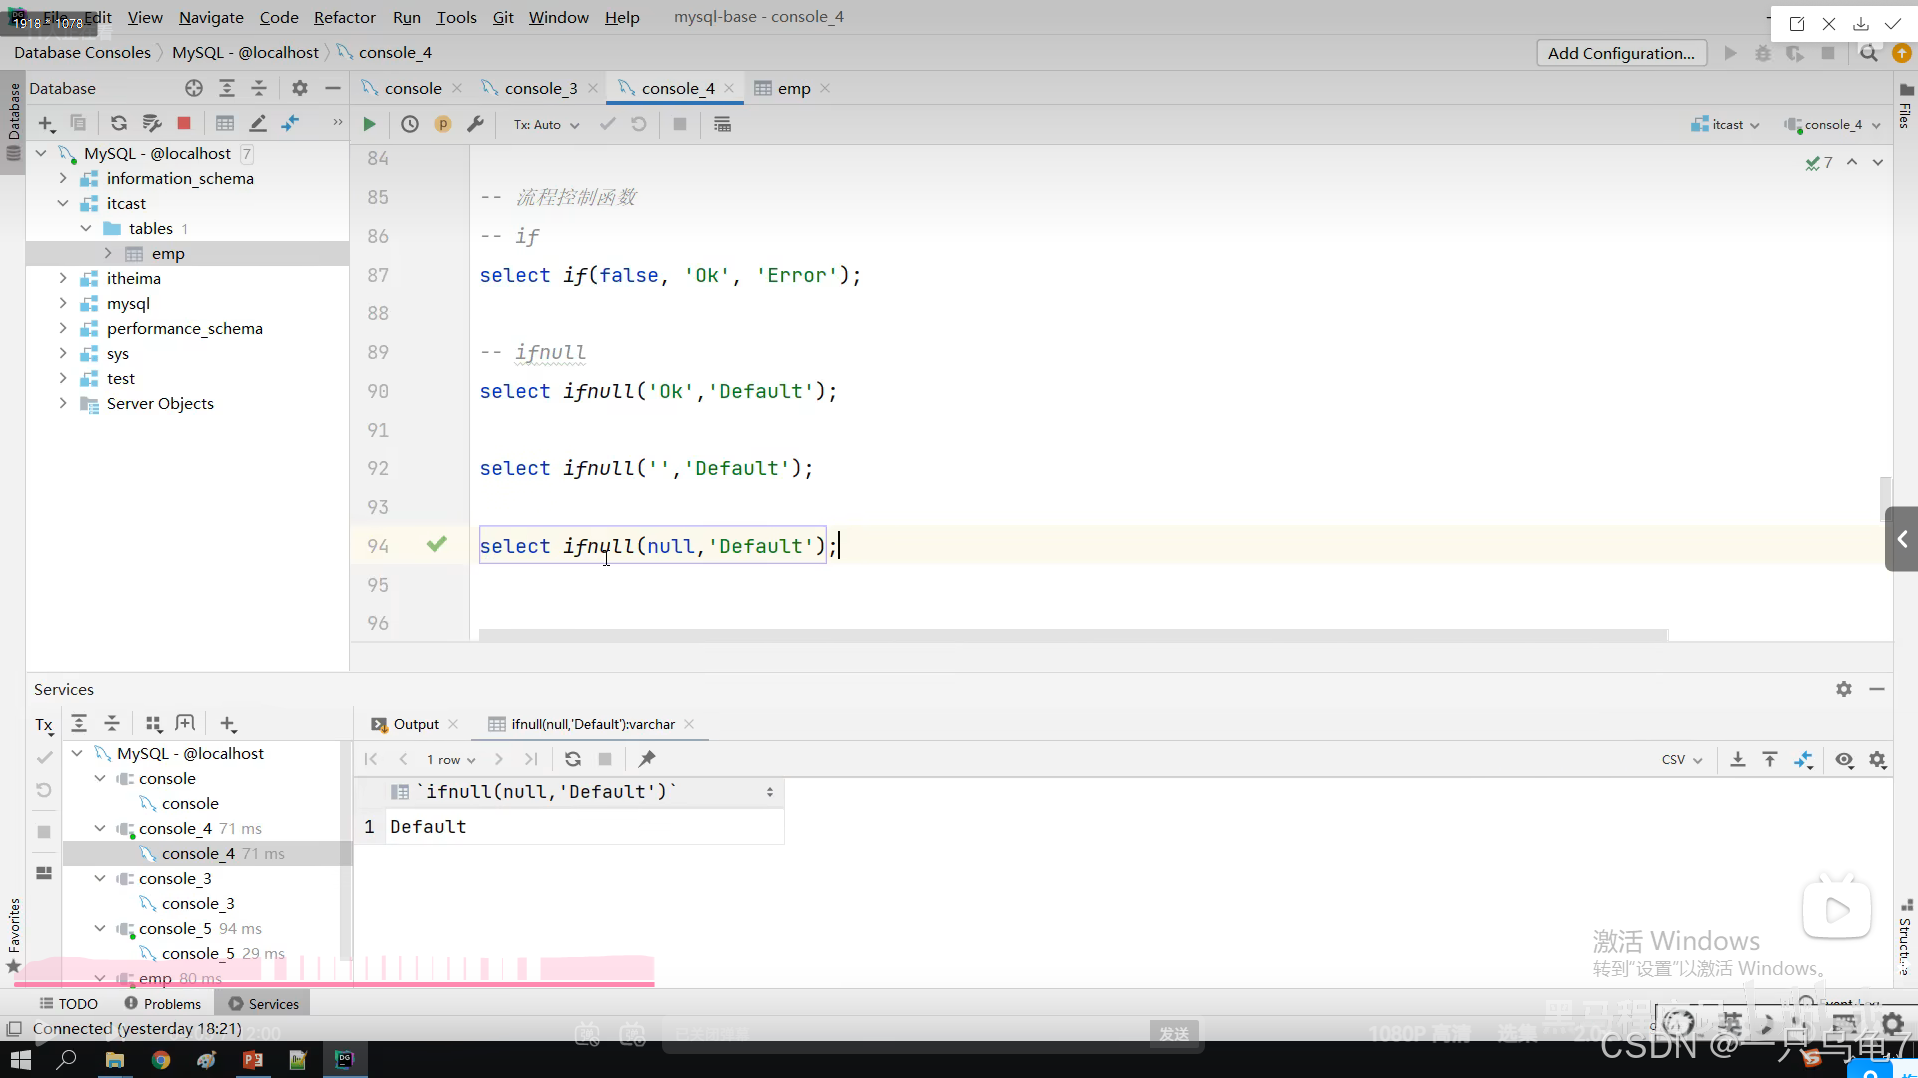Viewport: 1918px width, 1078px height.
Task: Click the in-editor results icon
Action: [x=722, y=124]
